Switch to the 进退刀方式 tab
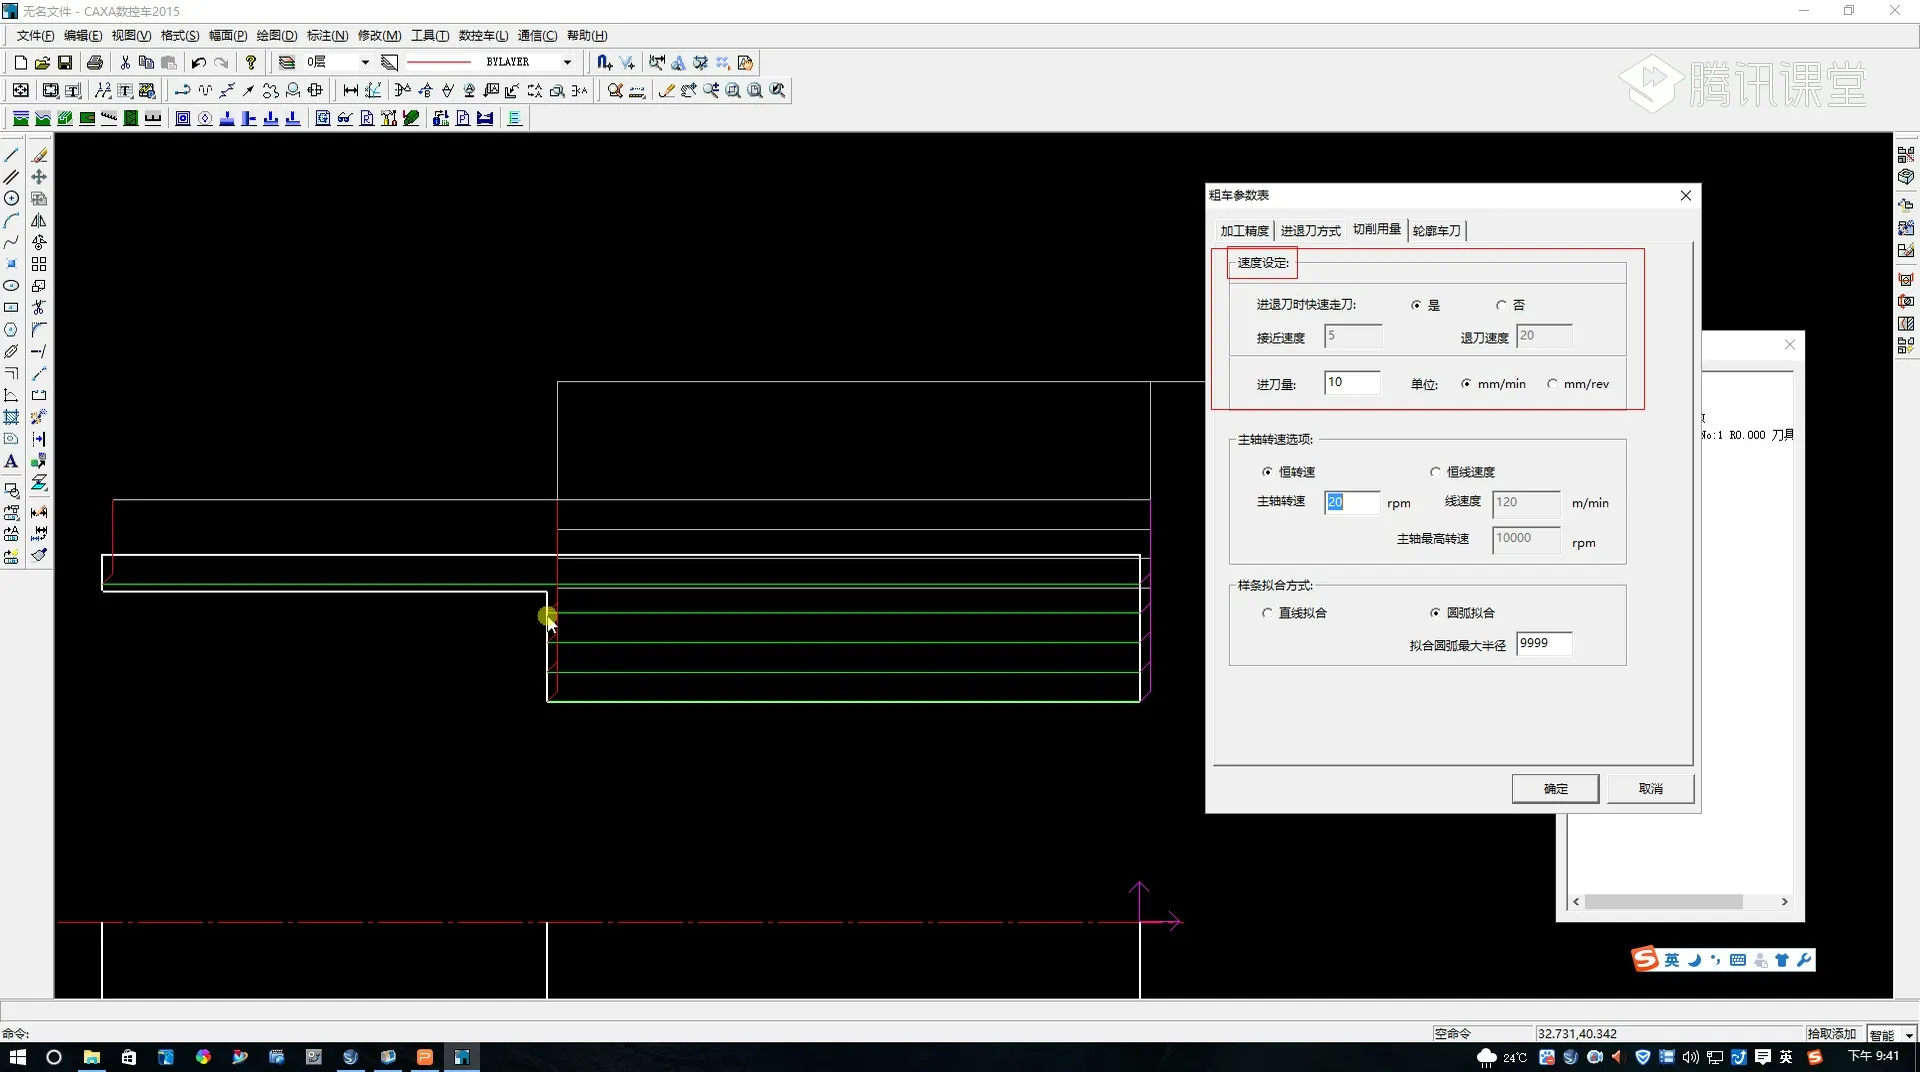1920x1072 pixels. point(1310,231)
